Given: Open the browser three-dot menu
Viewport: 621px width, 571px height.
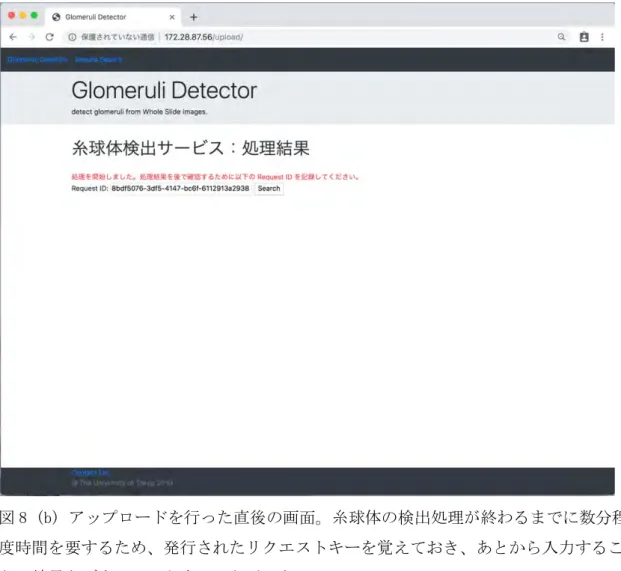Looking at the screenshot, I should coord(602,37).
